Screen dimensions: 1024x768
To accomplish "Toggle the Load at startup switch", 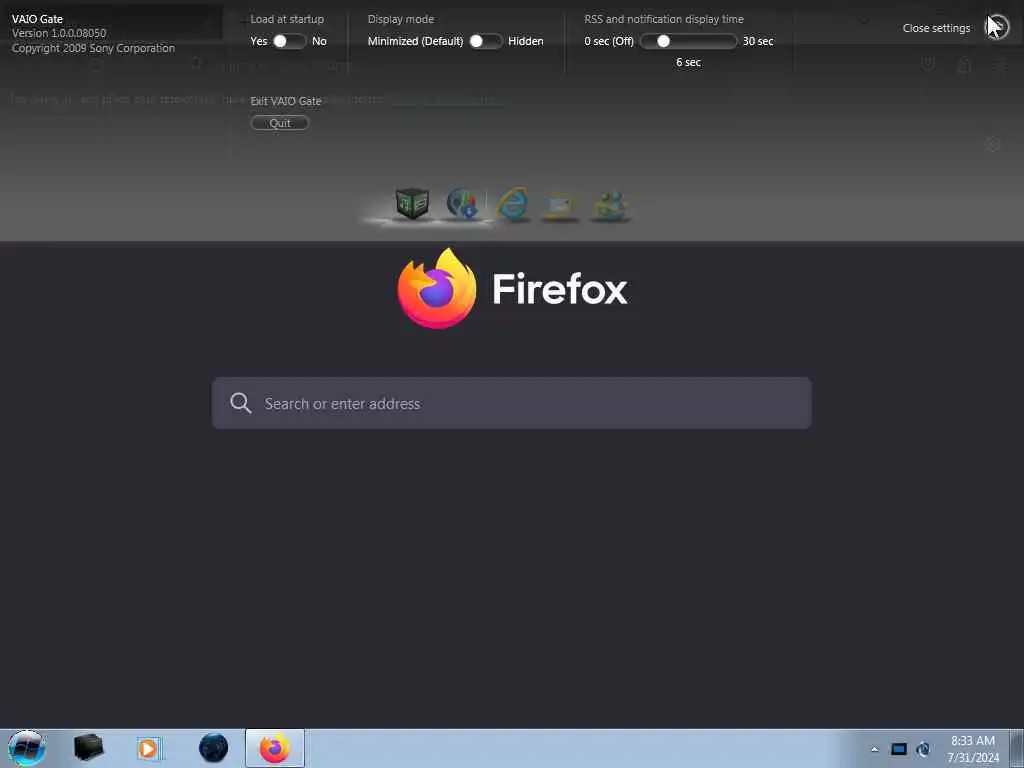I will coord(289,41).
